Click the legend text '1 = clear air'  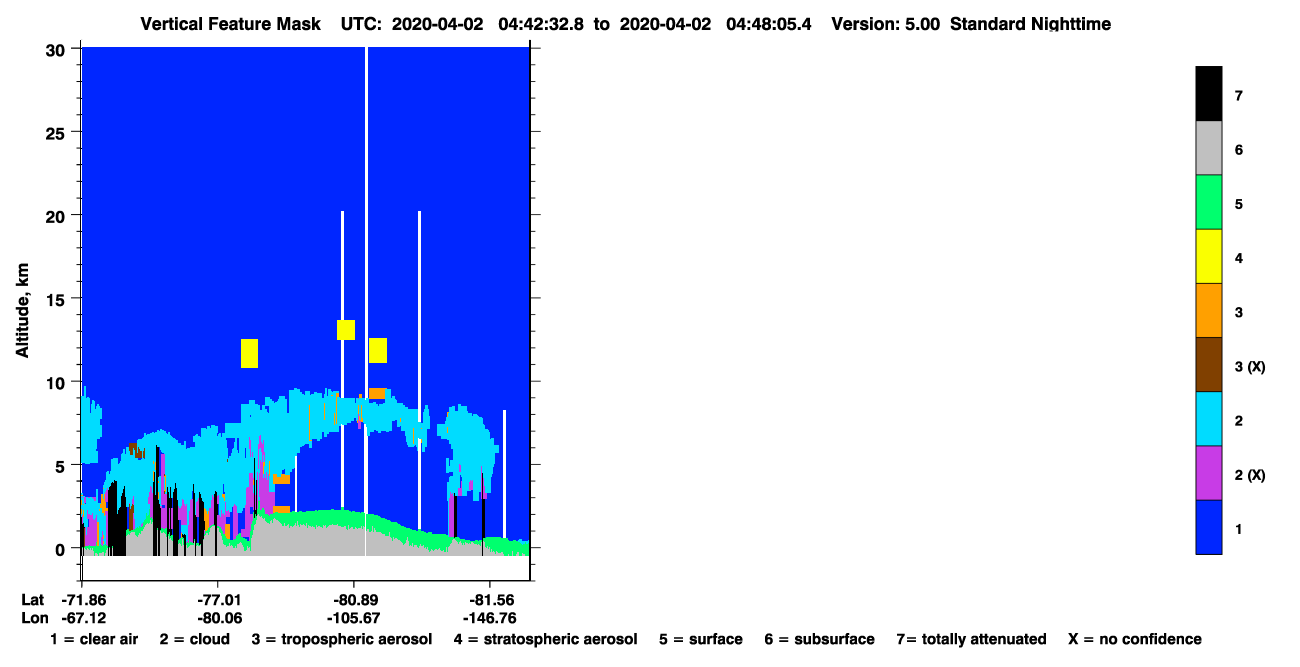coord(94,639)
